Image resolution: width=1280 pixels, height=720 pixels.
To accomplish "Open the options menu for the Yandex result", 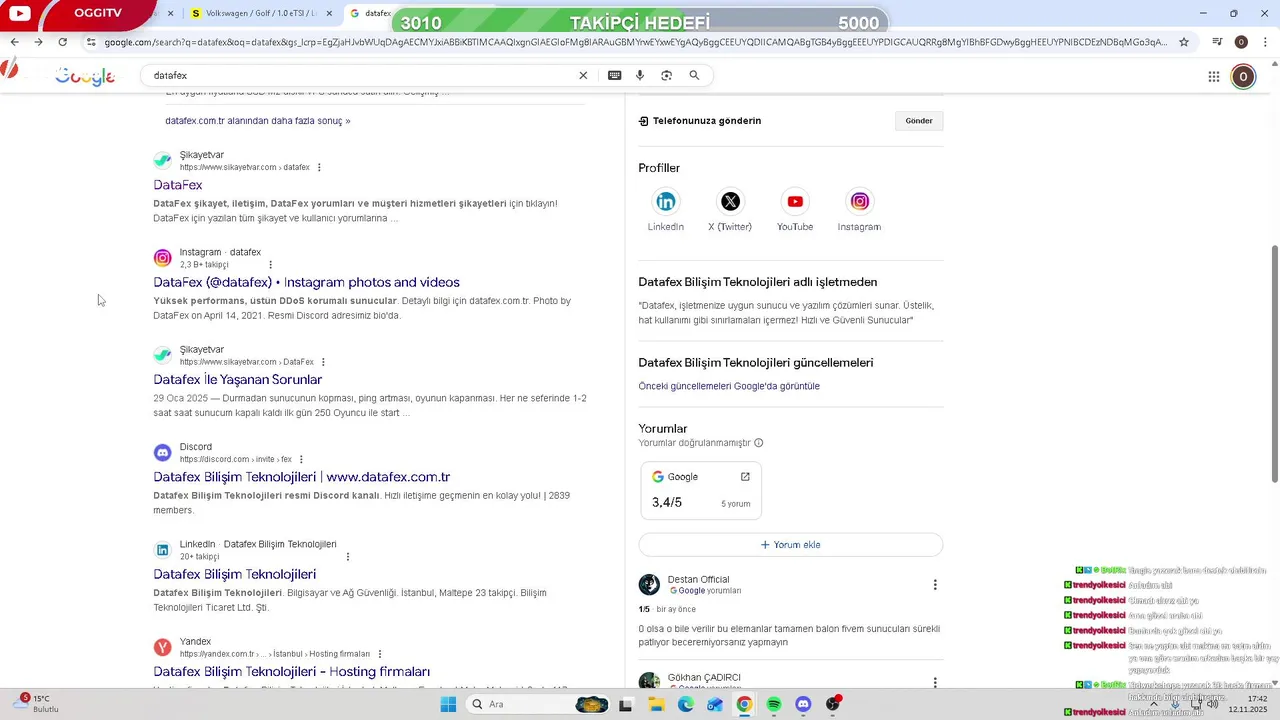I will pyautogui.click(x=380, y=654).
